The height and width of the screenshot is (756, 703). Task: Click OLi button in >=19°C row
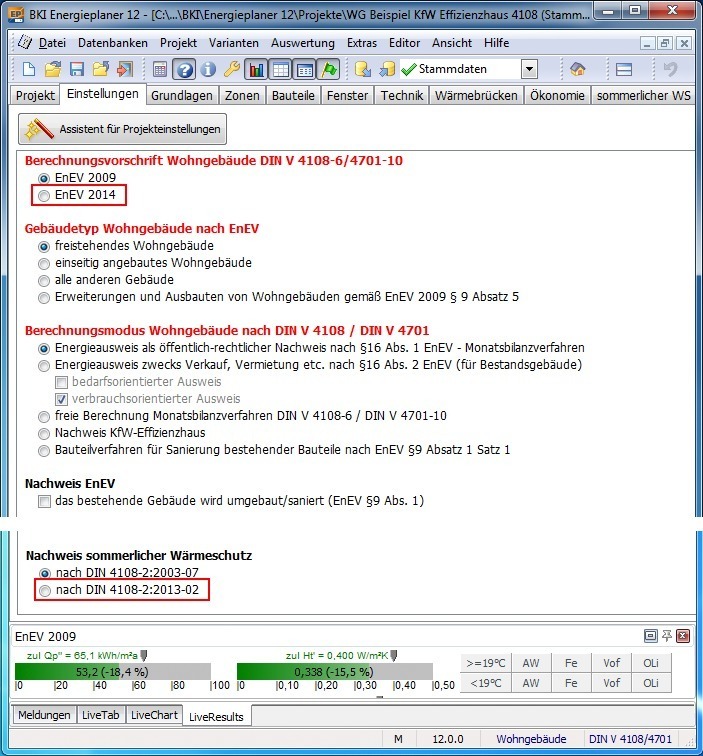tap(651, 663)
